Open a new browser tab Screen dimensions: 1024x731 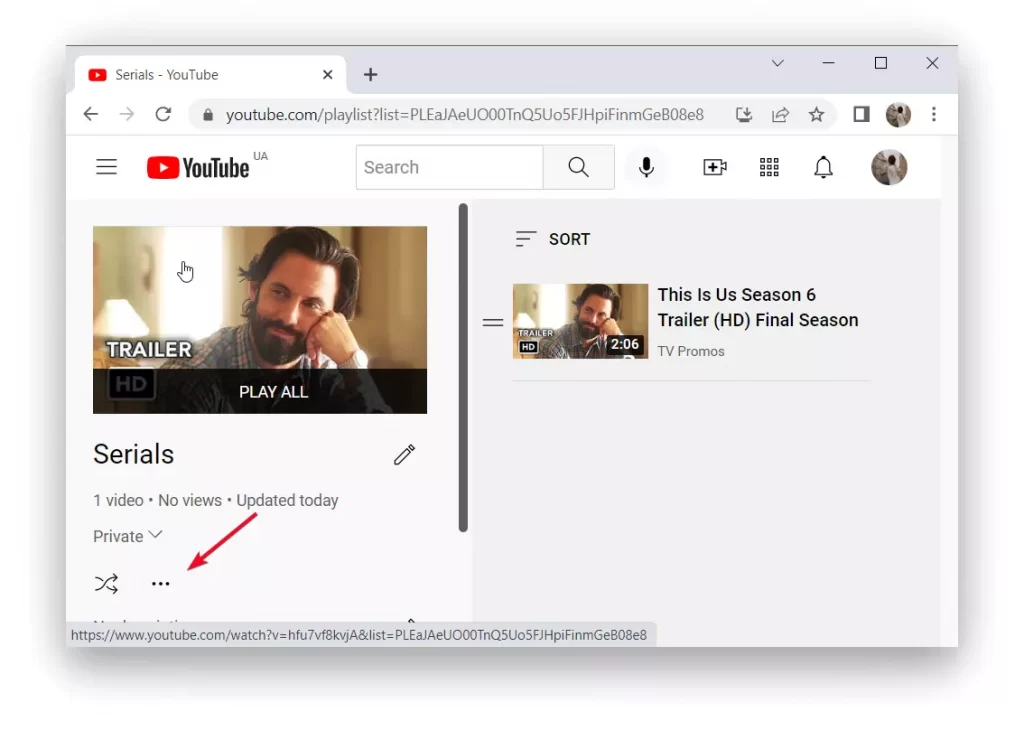[x=370, y=74]
